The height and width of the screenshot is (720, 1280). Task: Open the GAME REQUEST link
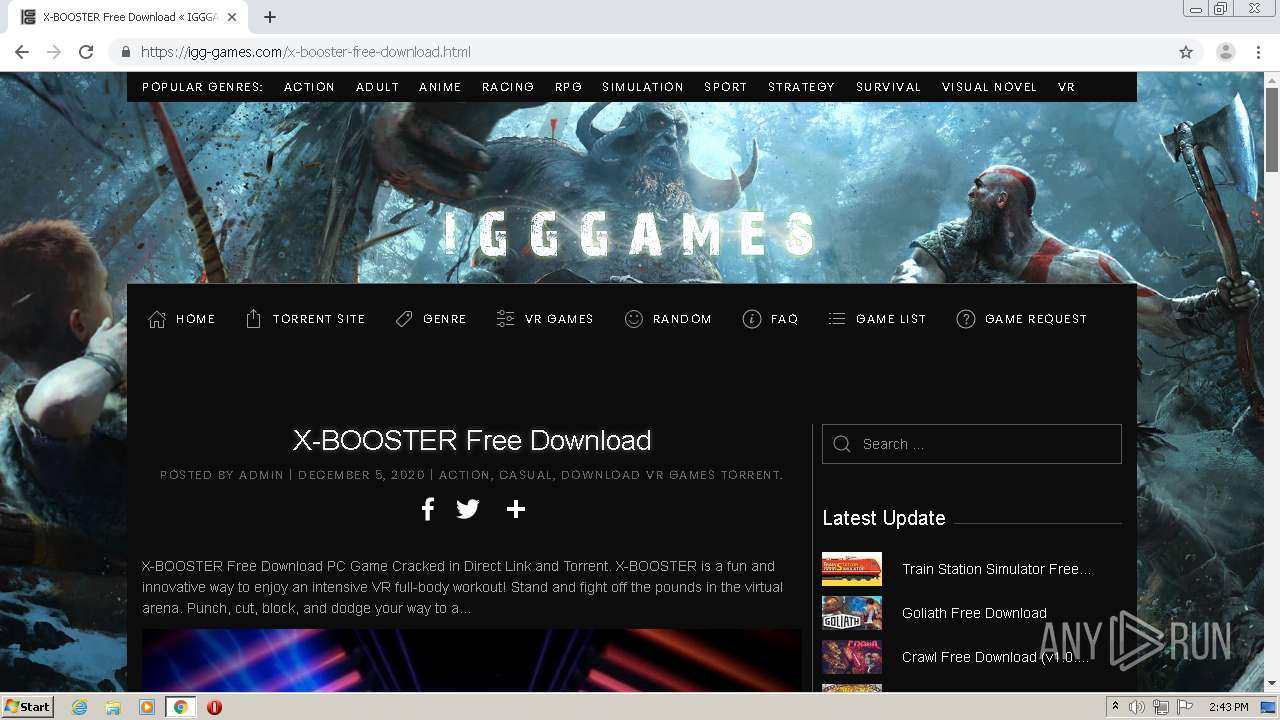click(1036, 319)
